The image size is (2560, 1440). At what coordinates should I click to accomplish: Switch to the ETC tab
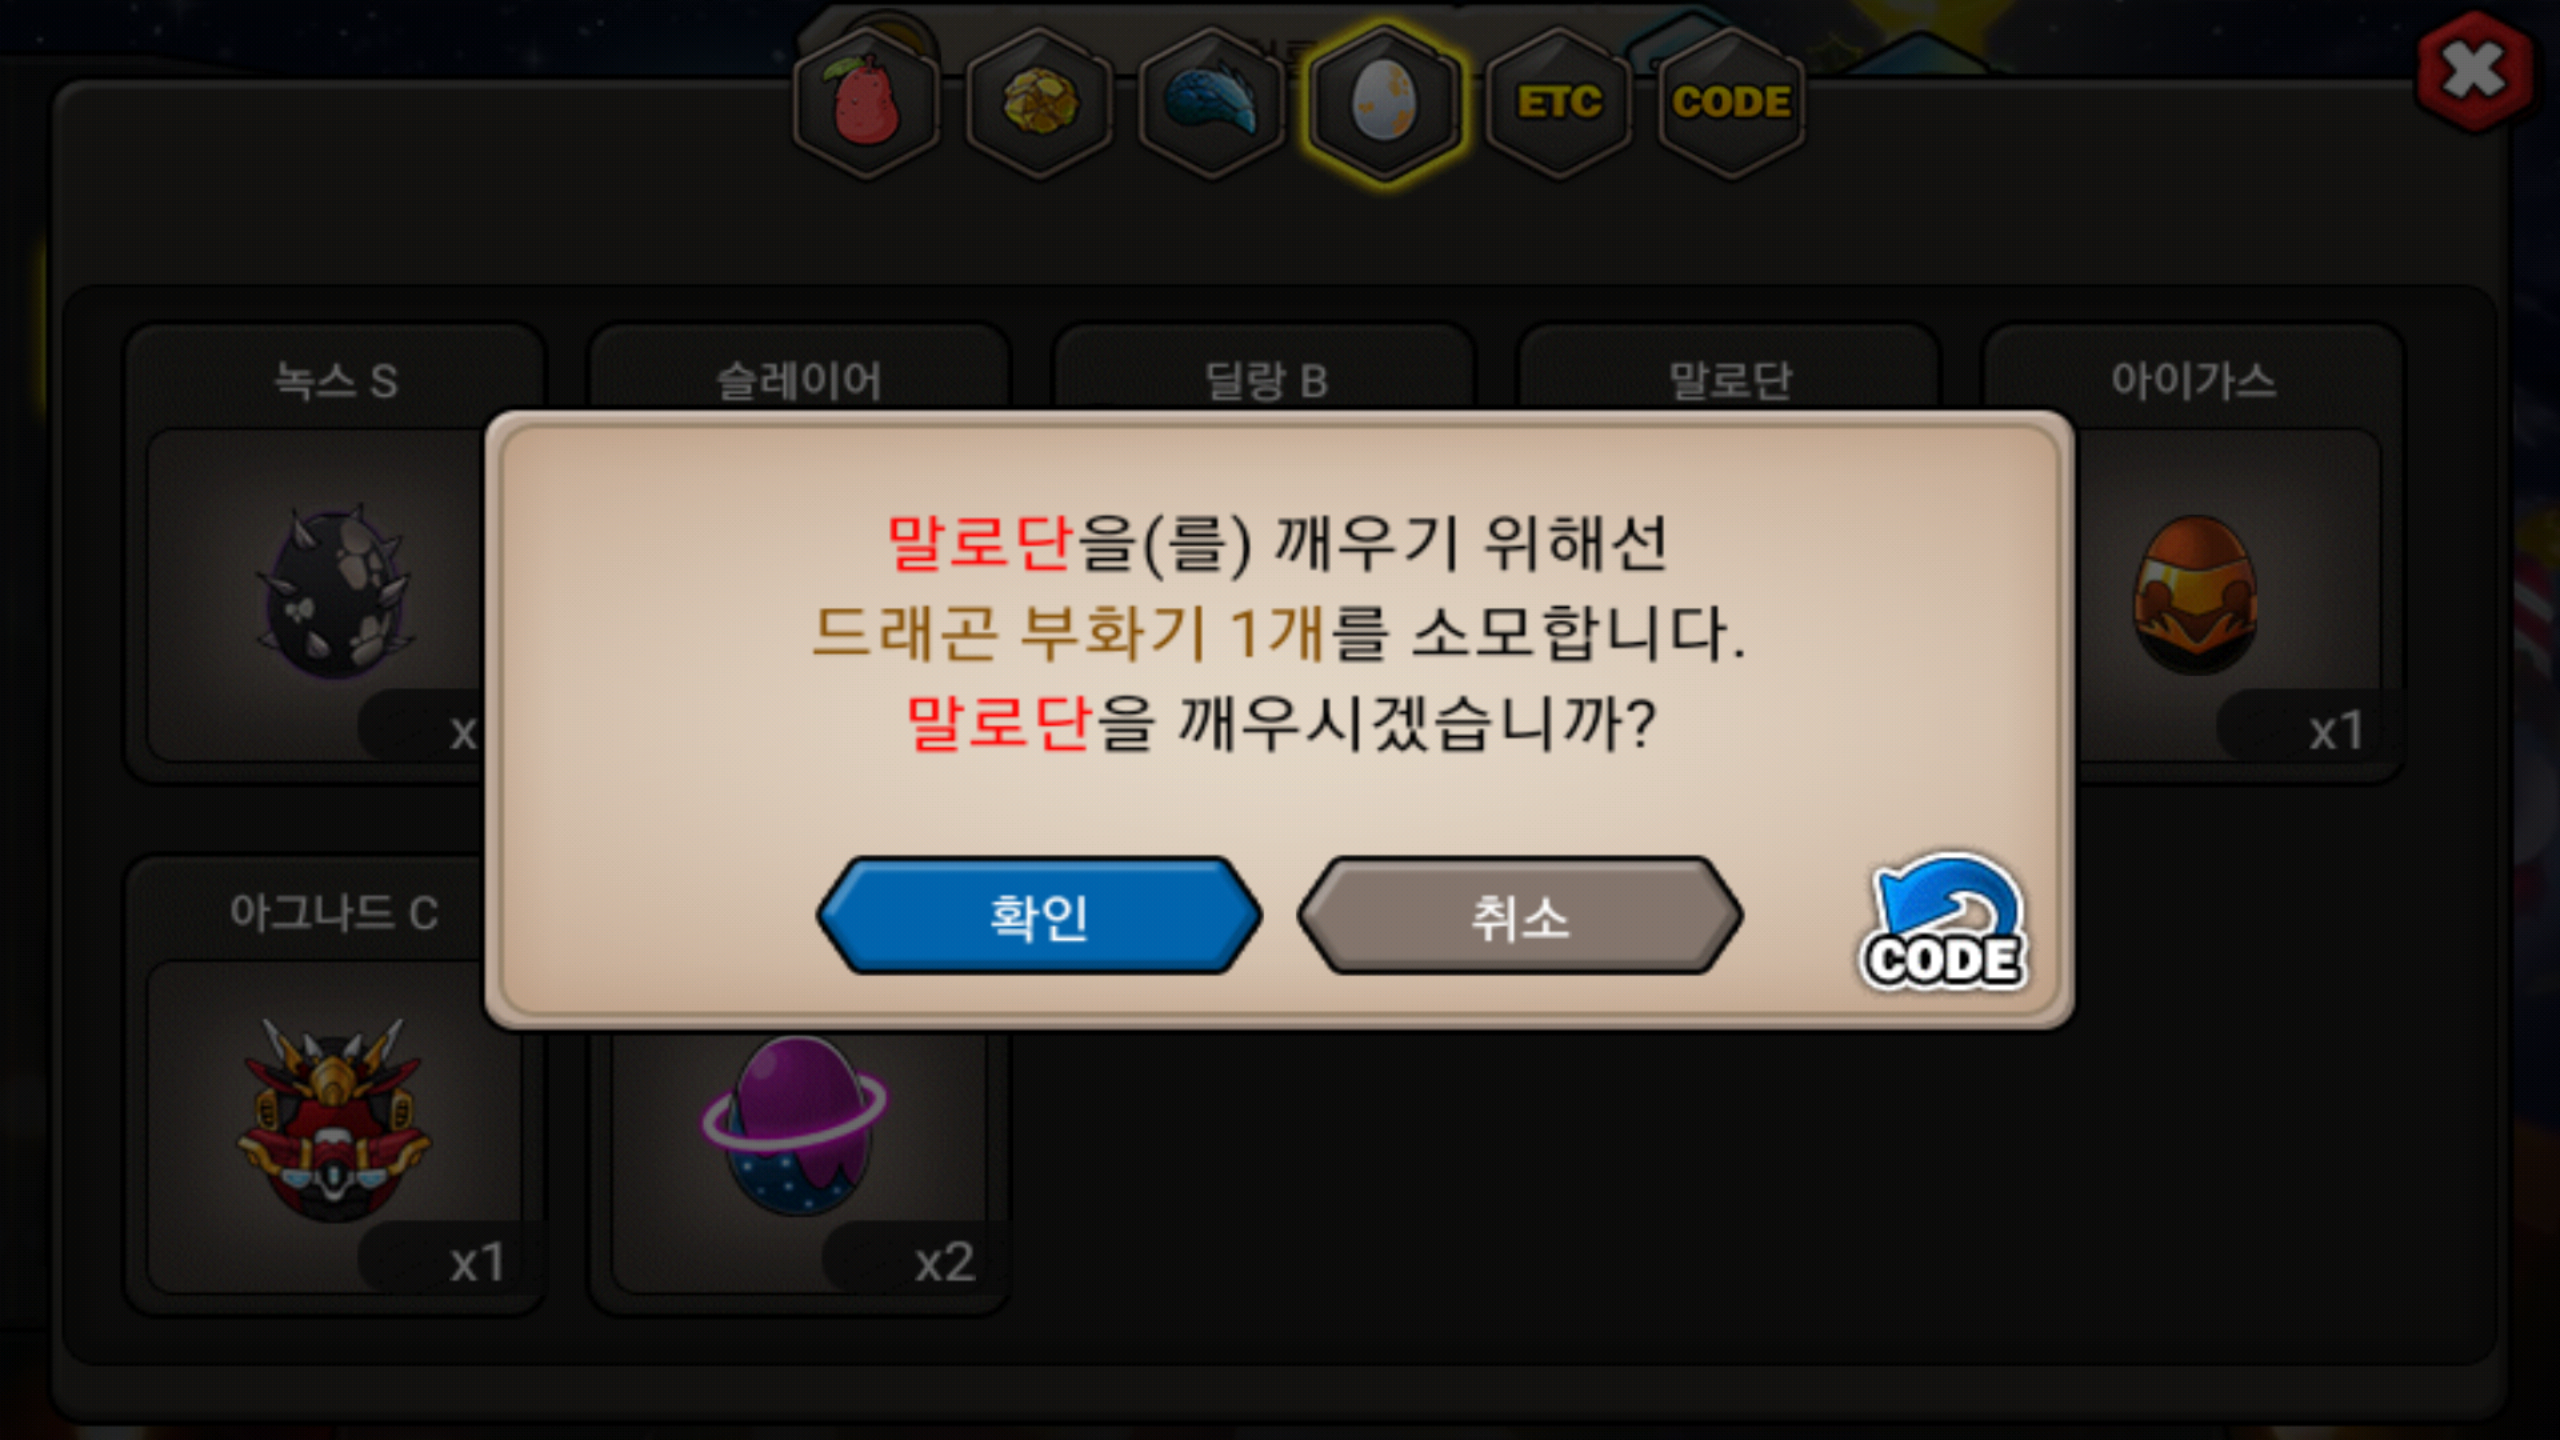click(1559, 103)
